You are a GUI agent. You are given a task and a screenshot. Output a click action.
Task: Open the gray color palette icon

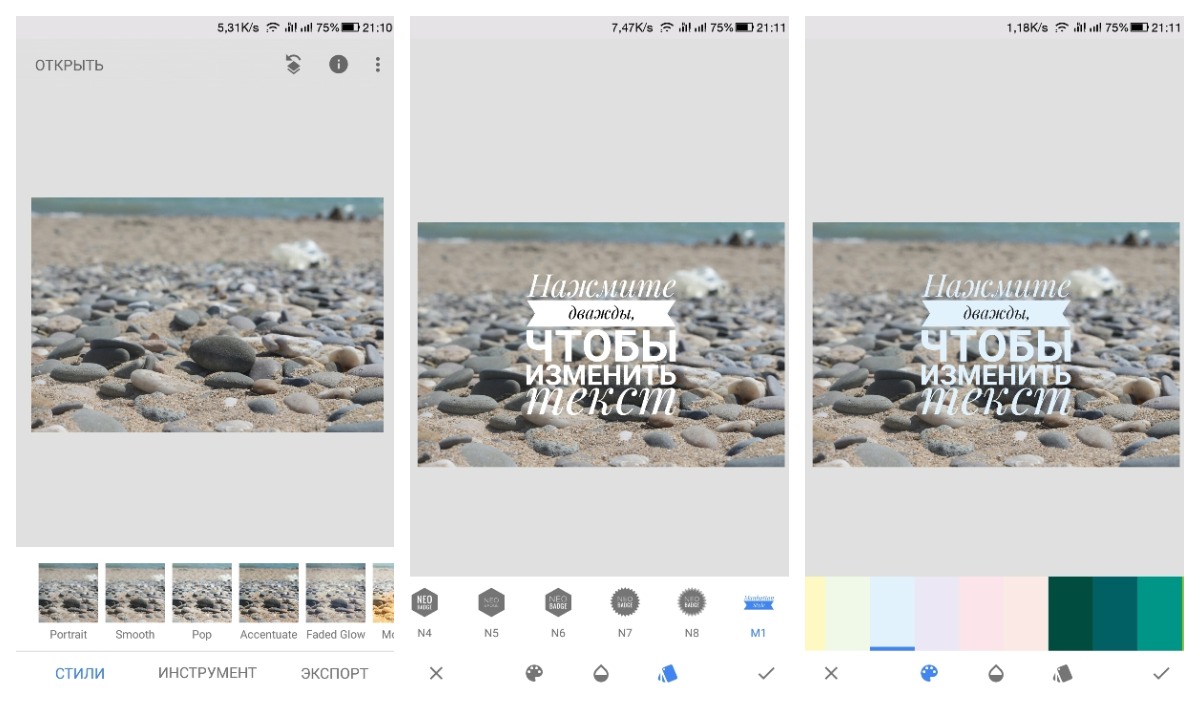(534, 674)
